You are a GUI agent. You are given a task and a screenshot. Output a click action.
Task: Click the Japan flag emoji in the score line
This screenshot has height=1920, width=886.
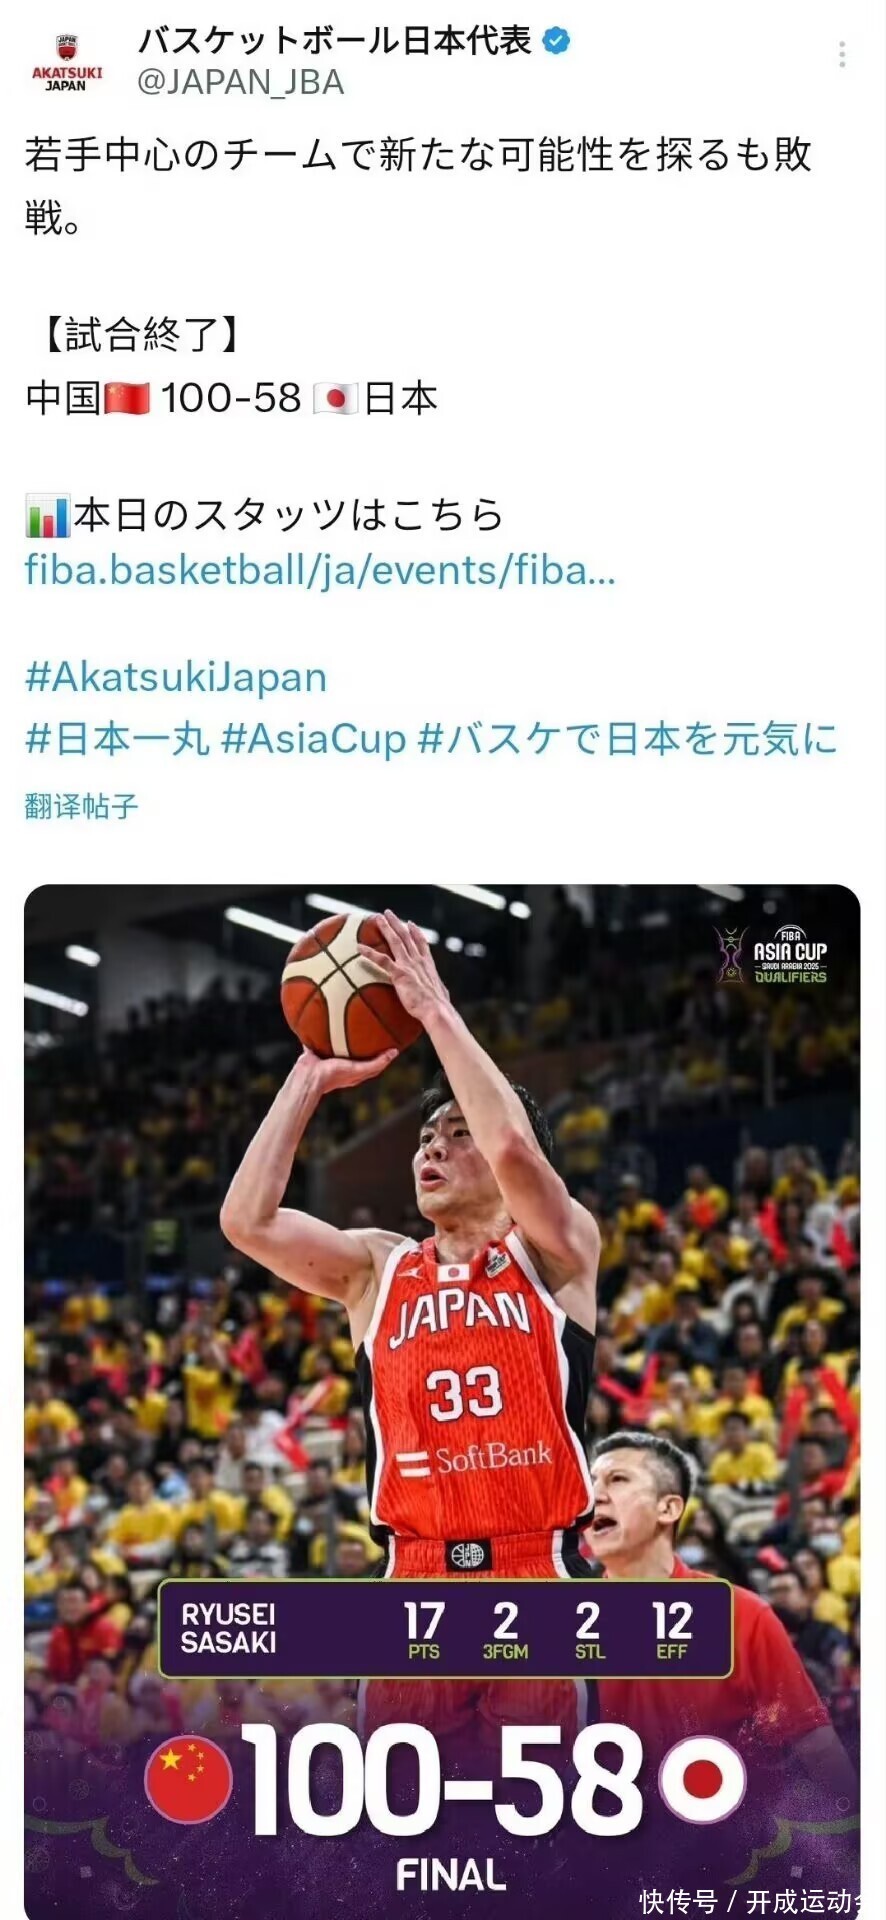coord(335,399)
